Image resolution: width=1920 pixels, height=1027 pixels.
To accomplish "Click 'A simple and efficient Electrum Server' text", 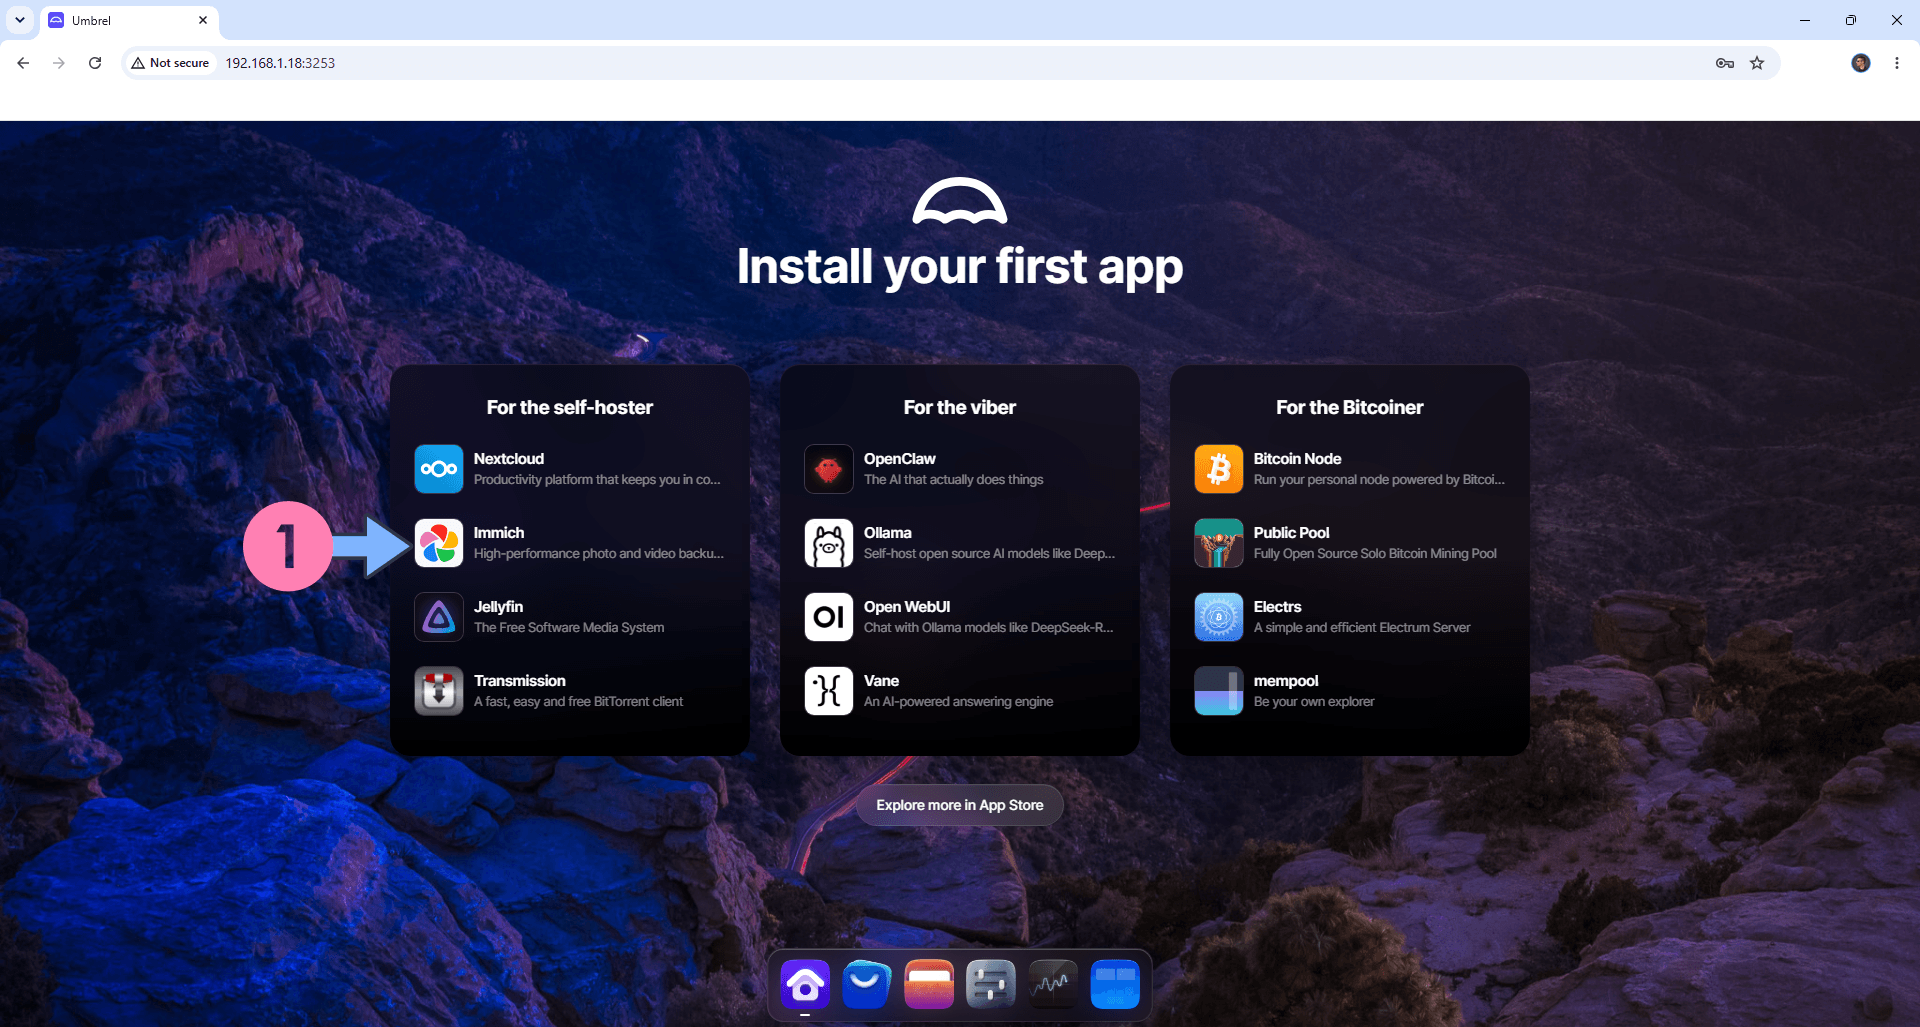I will (1362, 628).
